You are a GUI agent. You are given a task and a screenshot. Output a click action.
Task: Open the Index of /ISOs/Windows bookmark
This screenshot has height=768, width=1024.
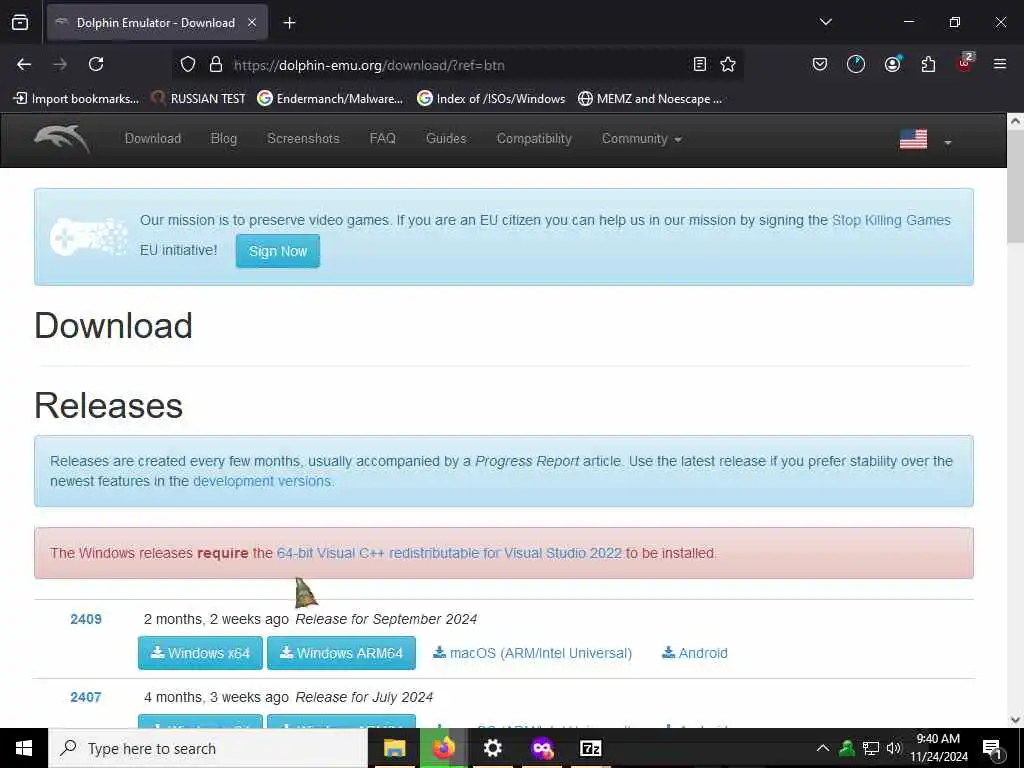click(491, 99)
